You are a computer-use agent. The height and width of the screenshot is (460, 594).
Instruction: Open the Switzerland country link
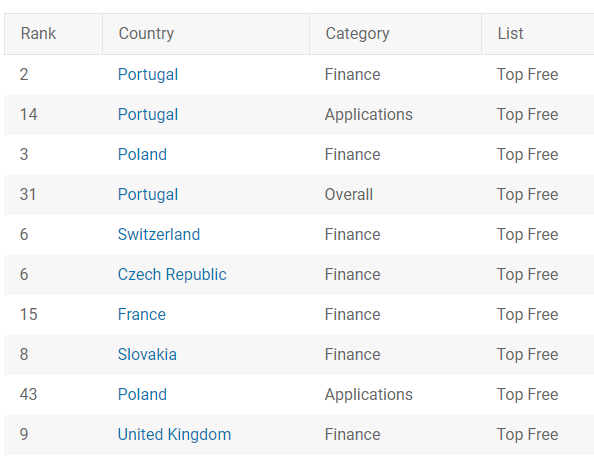click(x=159, y=235)
